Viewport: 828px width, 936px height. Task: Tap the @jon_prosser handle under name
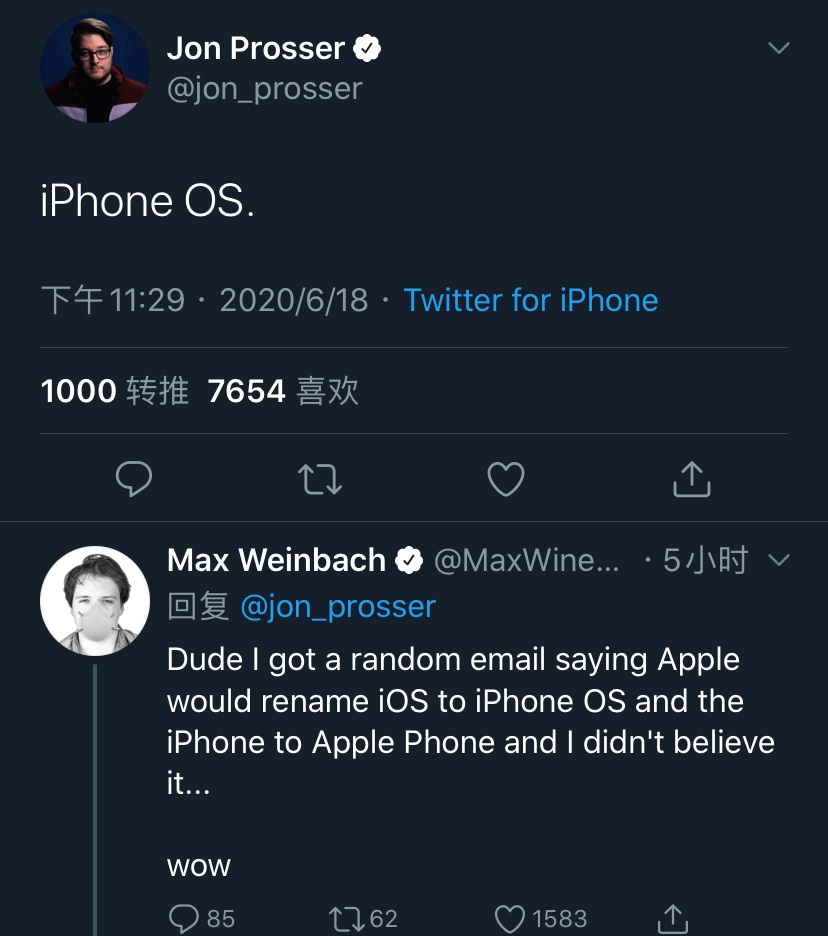click(265, 89)
